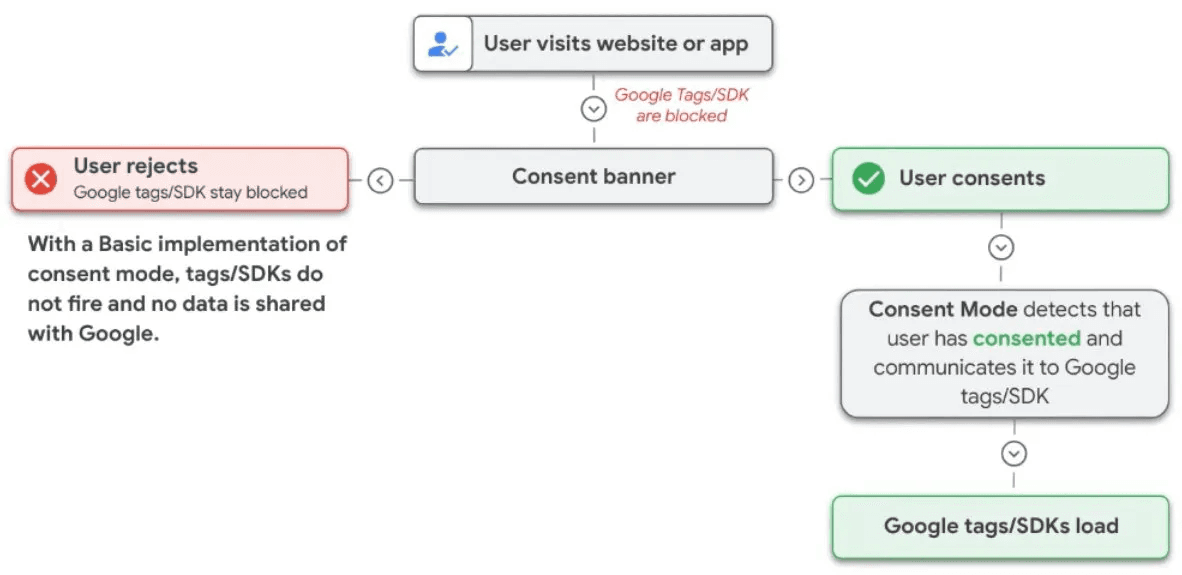Viewport: 1182px width, 575px height.
Task: Click the User consents box
Action: 1000,179
